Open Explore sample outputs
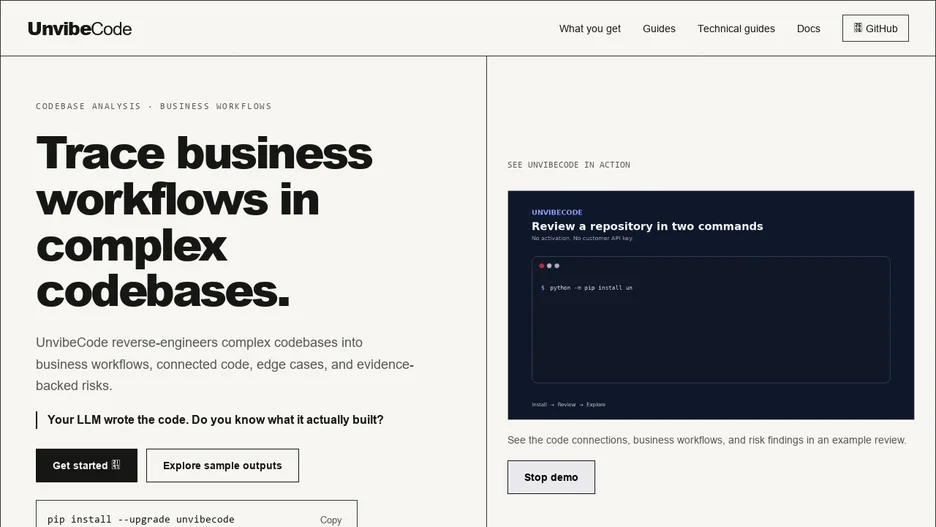The image size is (936, 527). [x=222, y=466]
